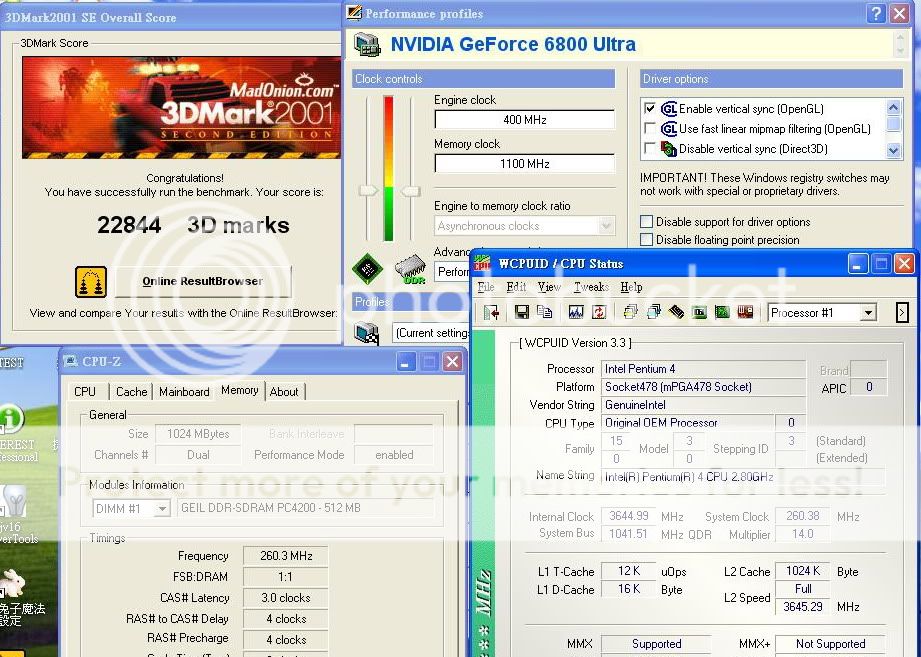Click the floppy disk save icon in WCPUID
921x657 pixels.
pos(522,313)
